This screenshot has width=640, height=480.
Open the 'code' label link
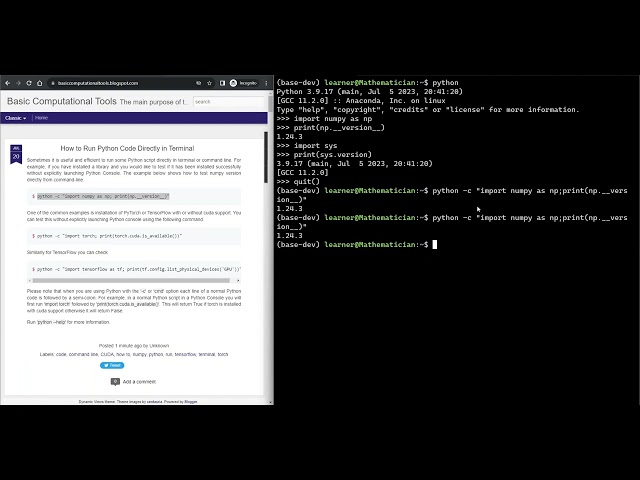[x=61, y=354]
